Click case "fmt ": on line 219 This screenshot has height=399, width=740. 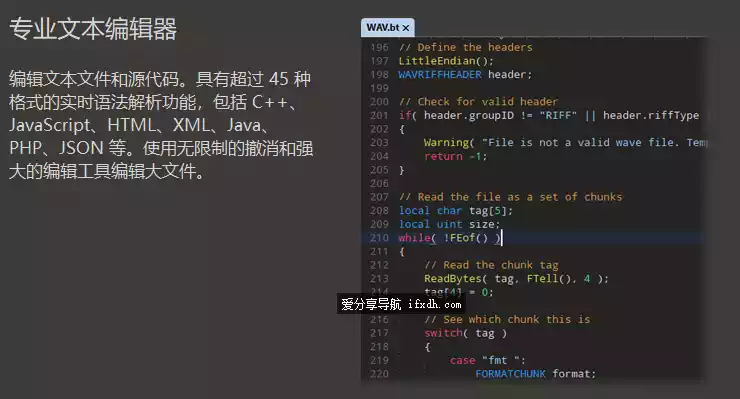488,360
